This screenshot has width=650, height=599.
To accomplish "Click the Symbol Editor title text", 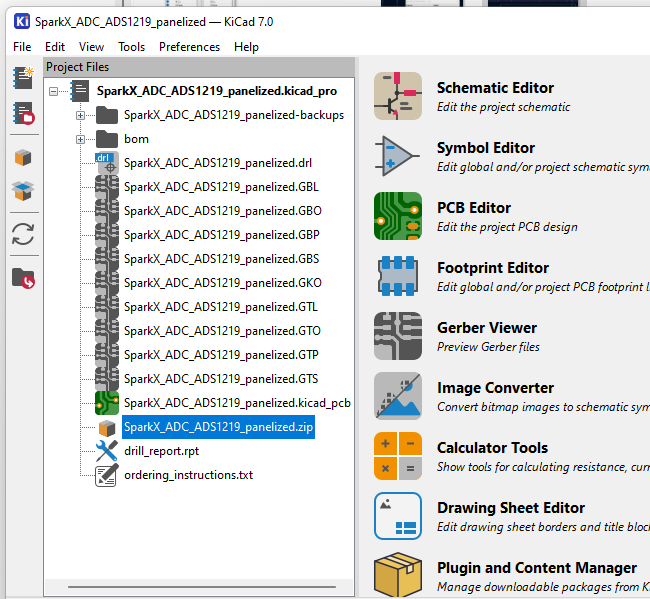I will [486, 148].
